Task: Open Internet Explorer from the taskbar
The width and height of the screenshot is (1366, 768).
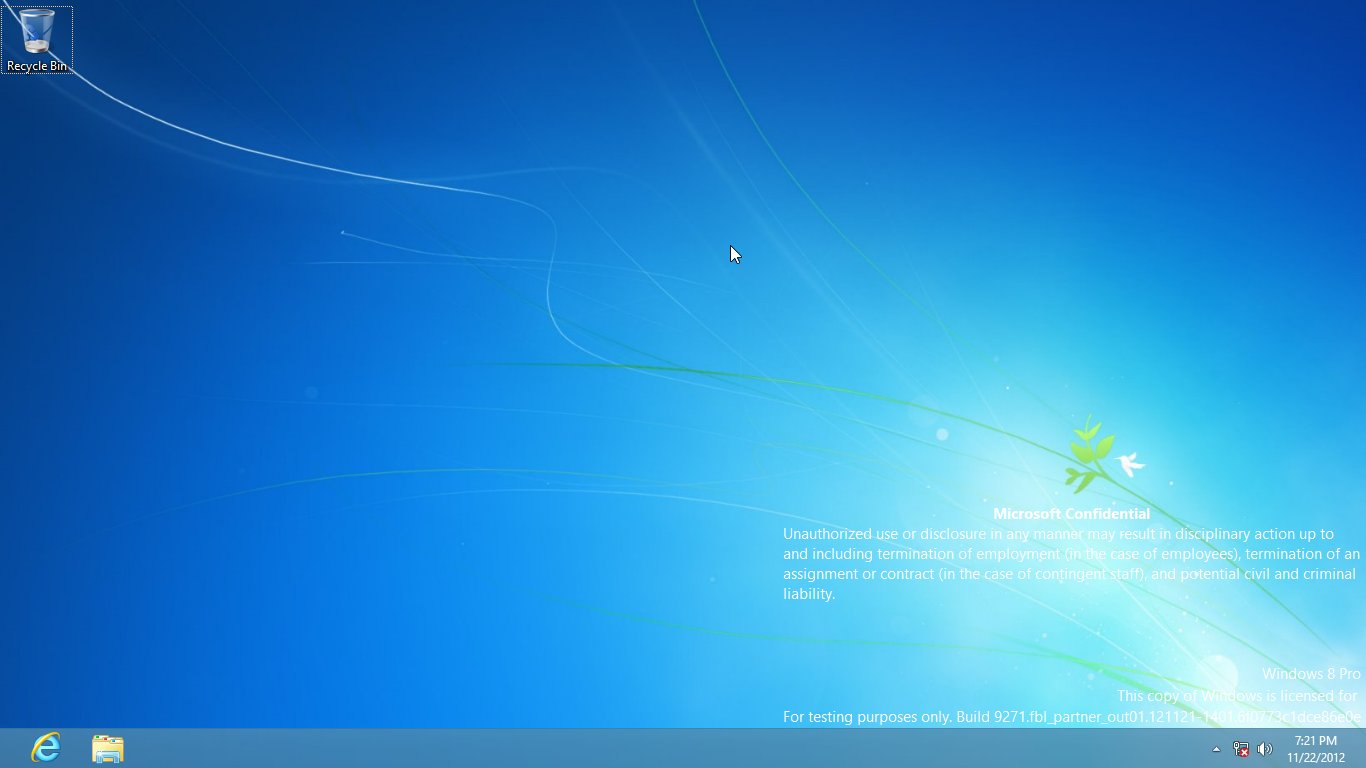Action: pos(46,748)
